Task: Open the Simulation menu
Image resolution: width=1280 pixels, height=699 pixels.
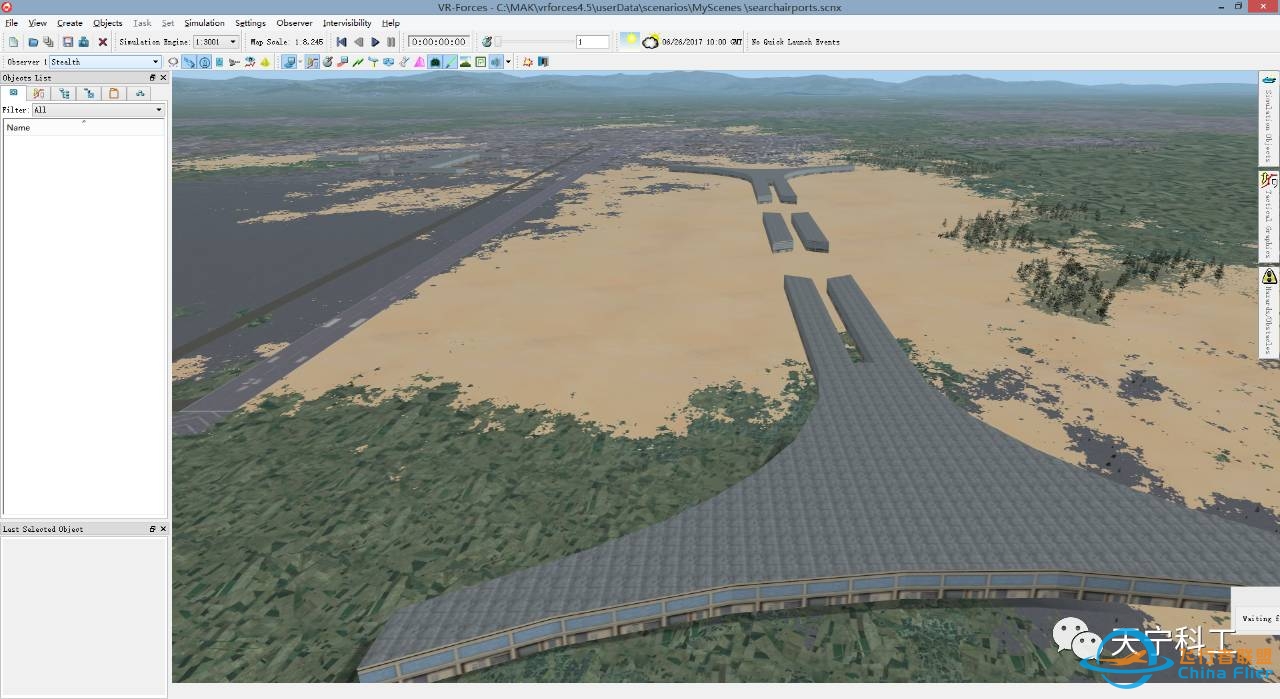Action: 204,23
